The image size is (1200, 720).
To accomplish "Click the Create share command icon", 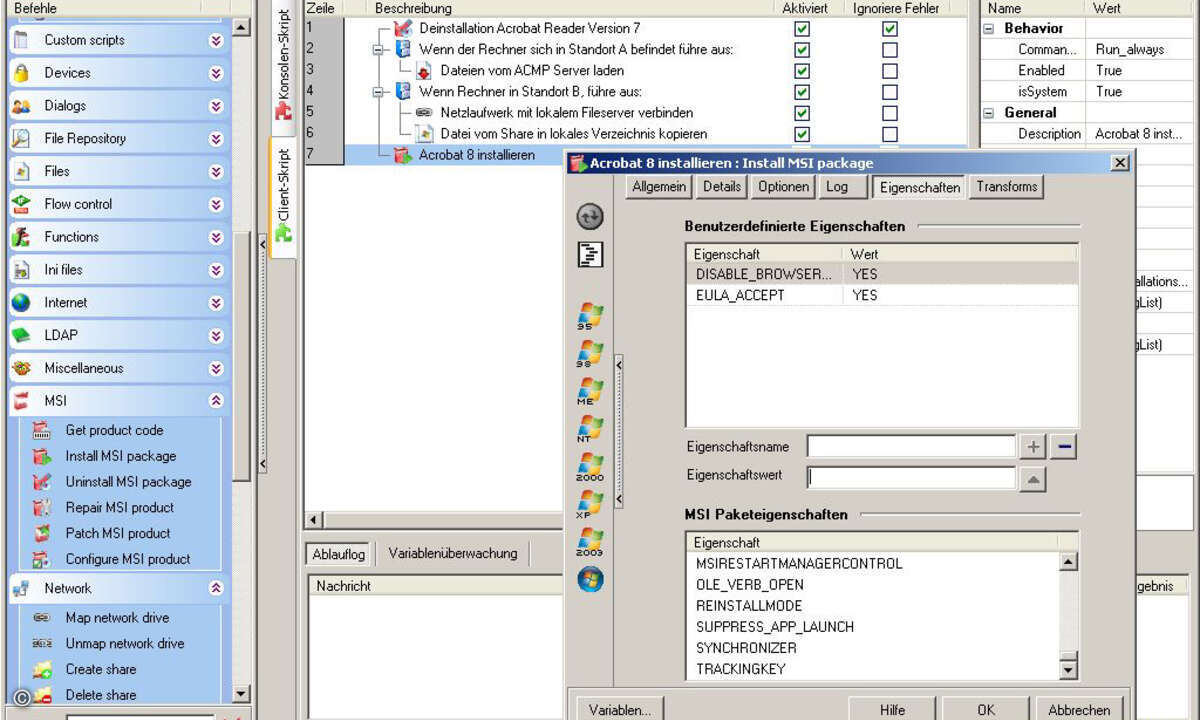I will pyautogui.click(x=41, y=670).
